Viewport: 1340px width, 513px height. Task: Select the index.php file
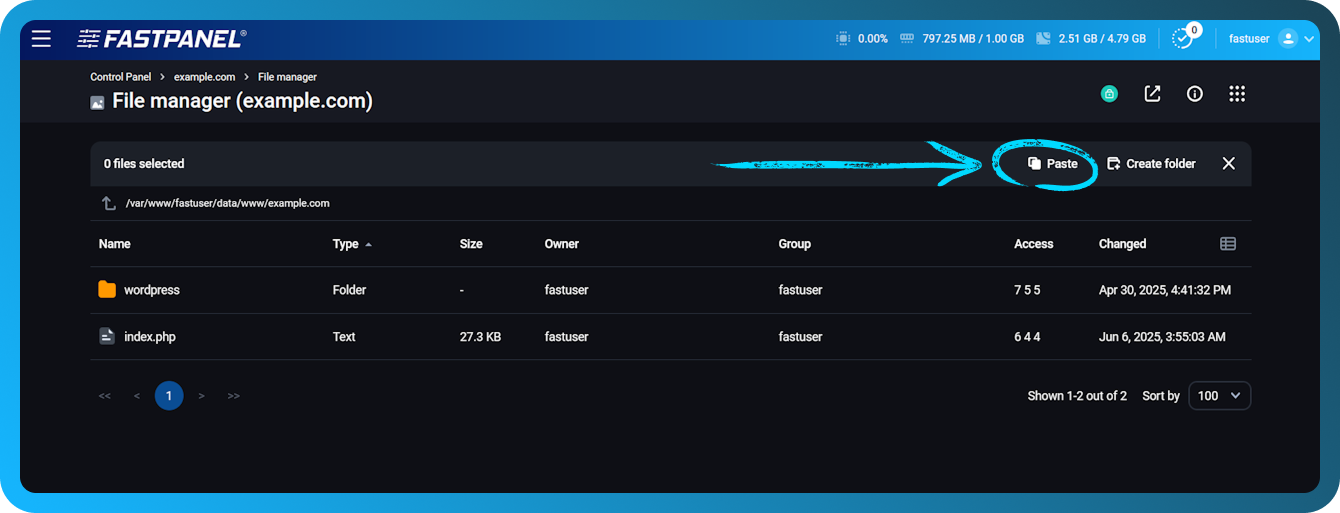pyautogui.click(x=149, y=337)
